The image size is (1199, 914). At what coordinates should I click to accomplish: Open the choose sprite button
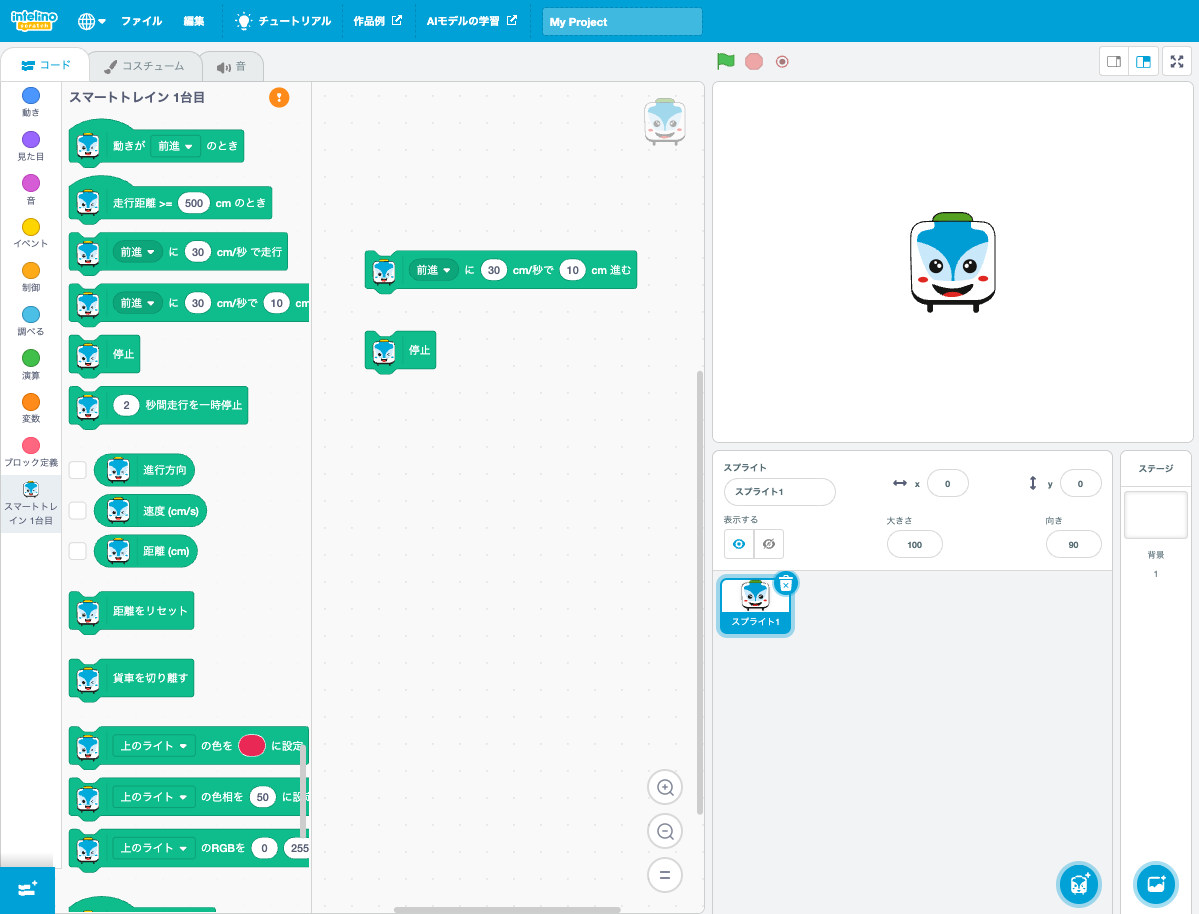pyautogui.click(x=1079, y=884)
